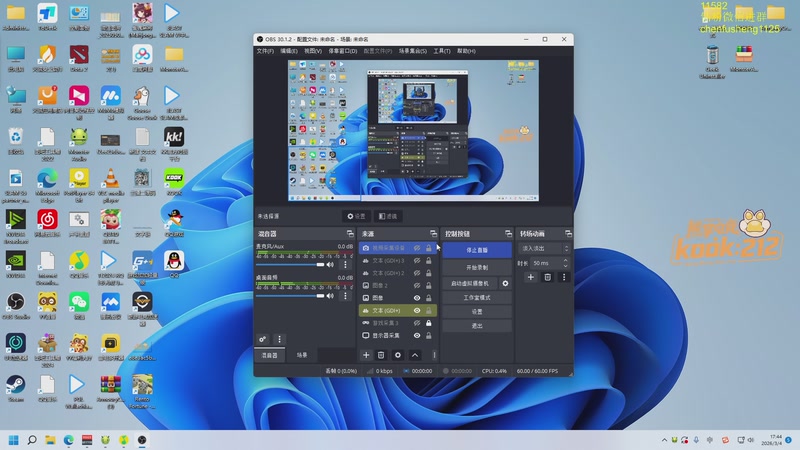Remove the selected source with the trash icon
The image size is (800, 450).
[x=381, y=355]
